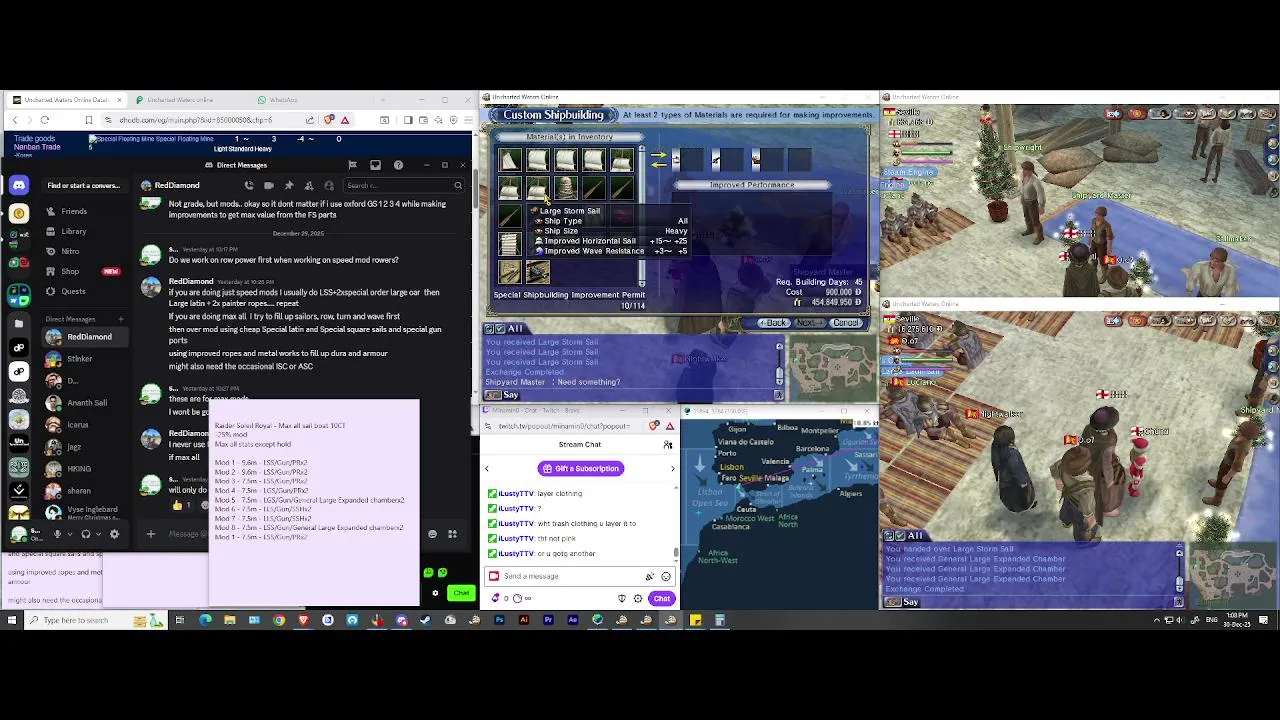
Task: Send Twitch message with Chat button
Action: 662,598
